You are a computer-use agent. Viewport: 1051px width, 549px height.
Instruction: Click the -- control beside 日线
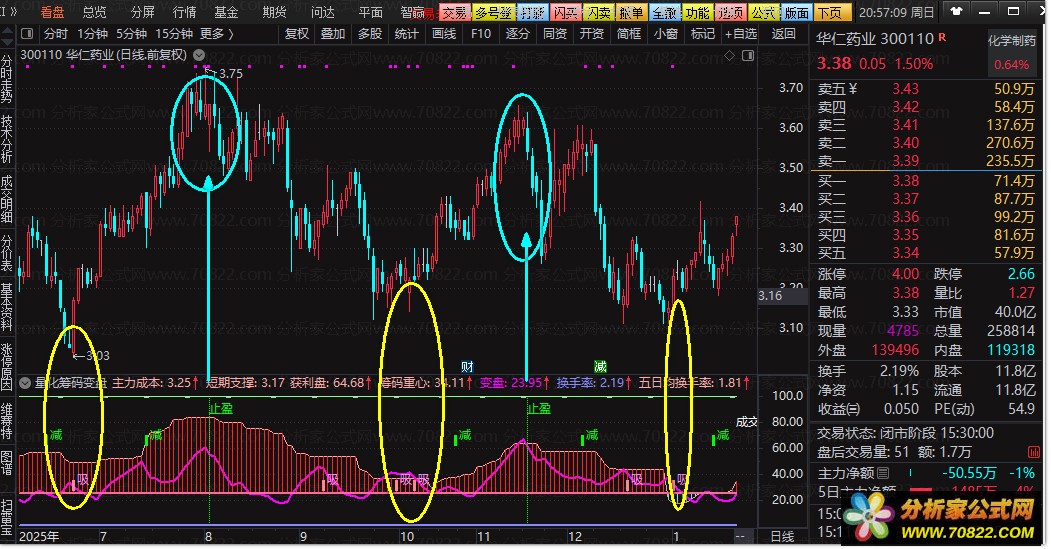point(740,537)
